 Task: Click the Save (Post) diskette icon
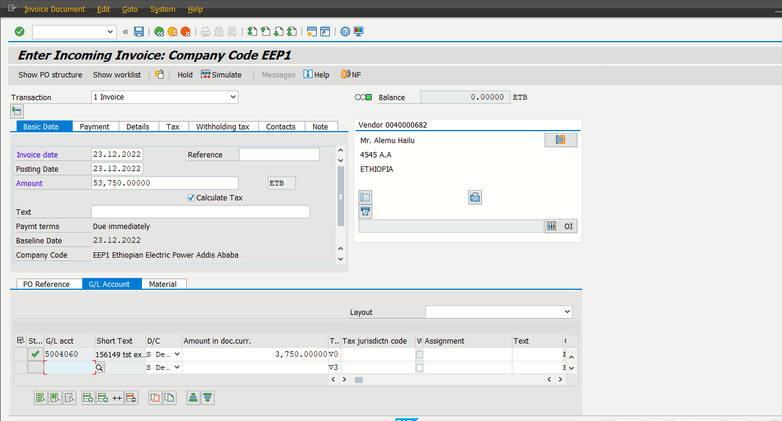(x=139, y=32)
